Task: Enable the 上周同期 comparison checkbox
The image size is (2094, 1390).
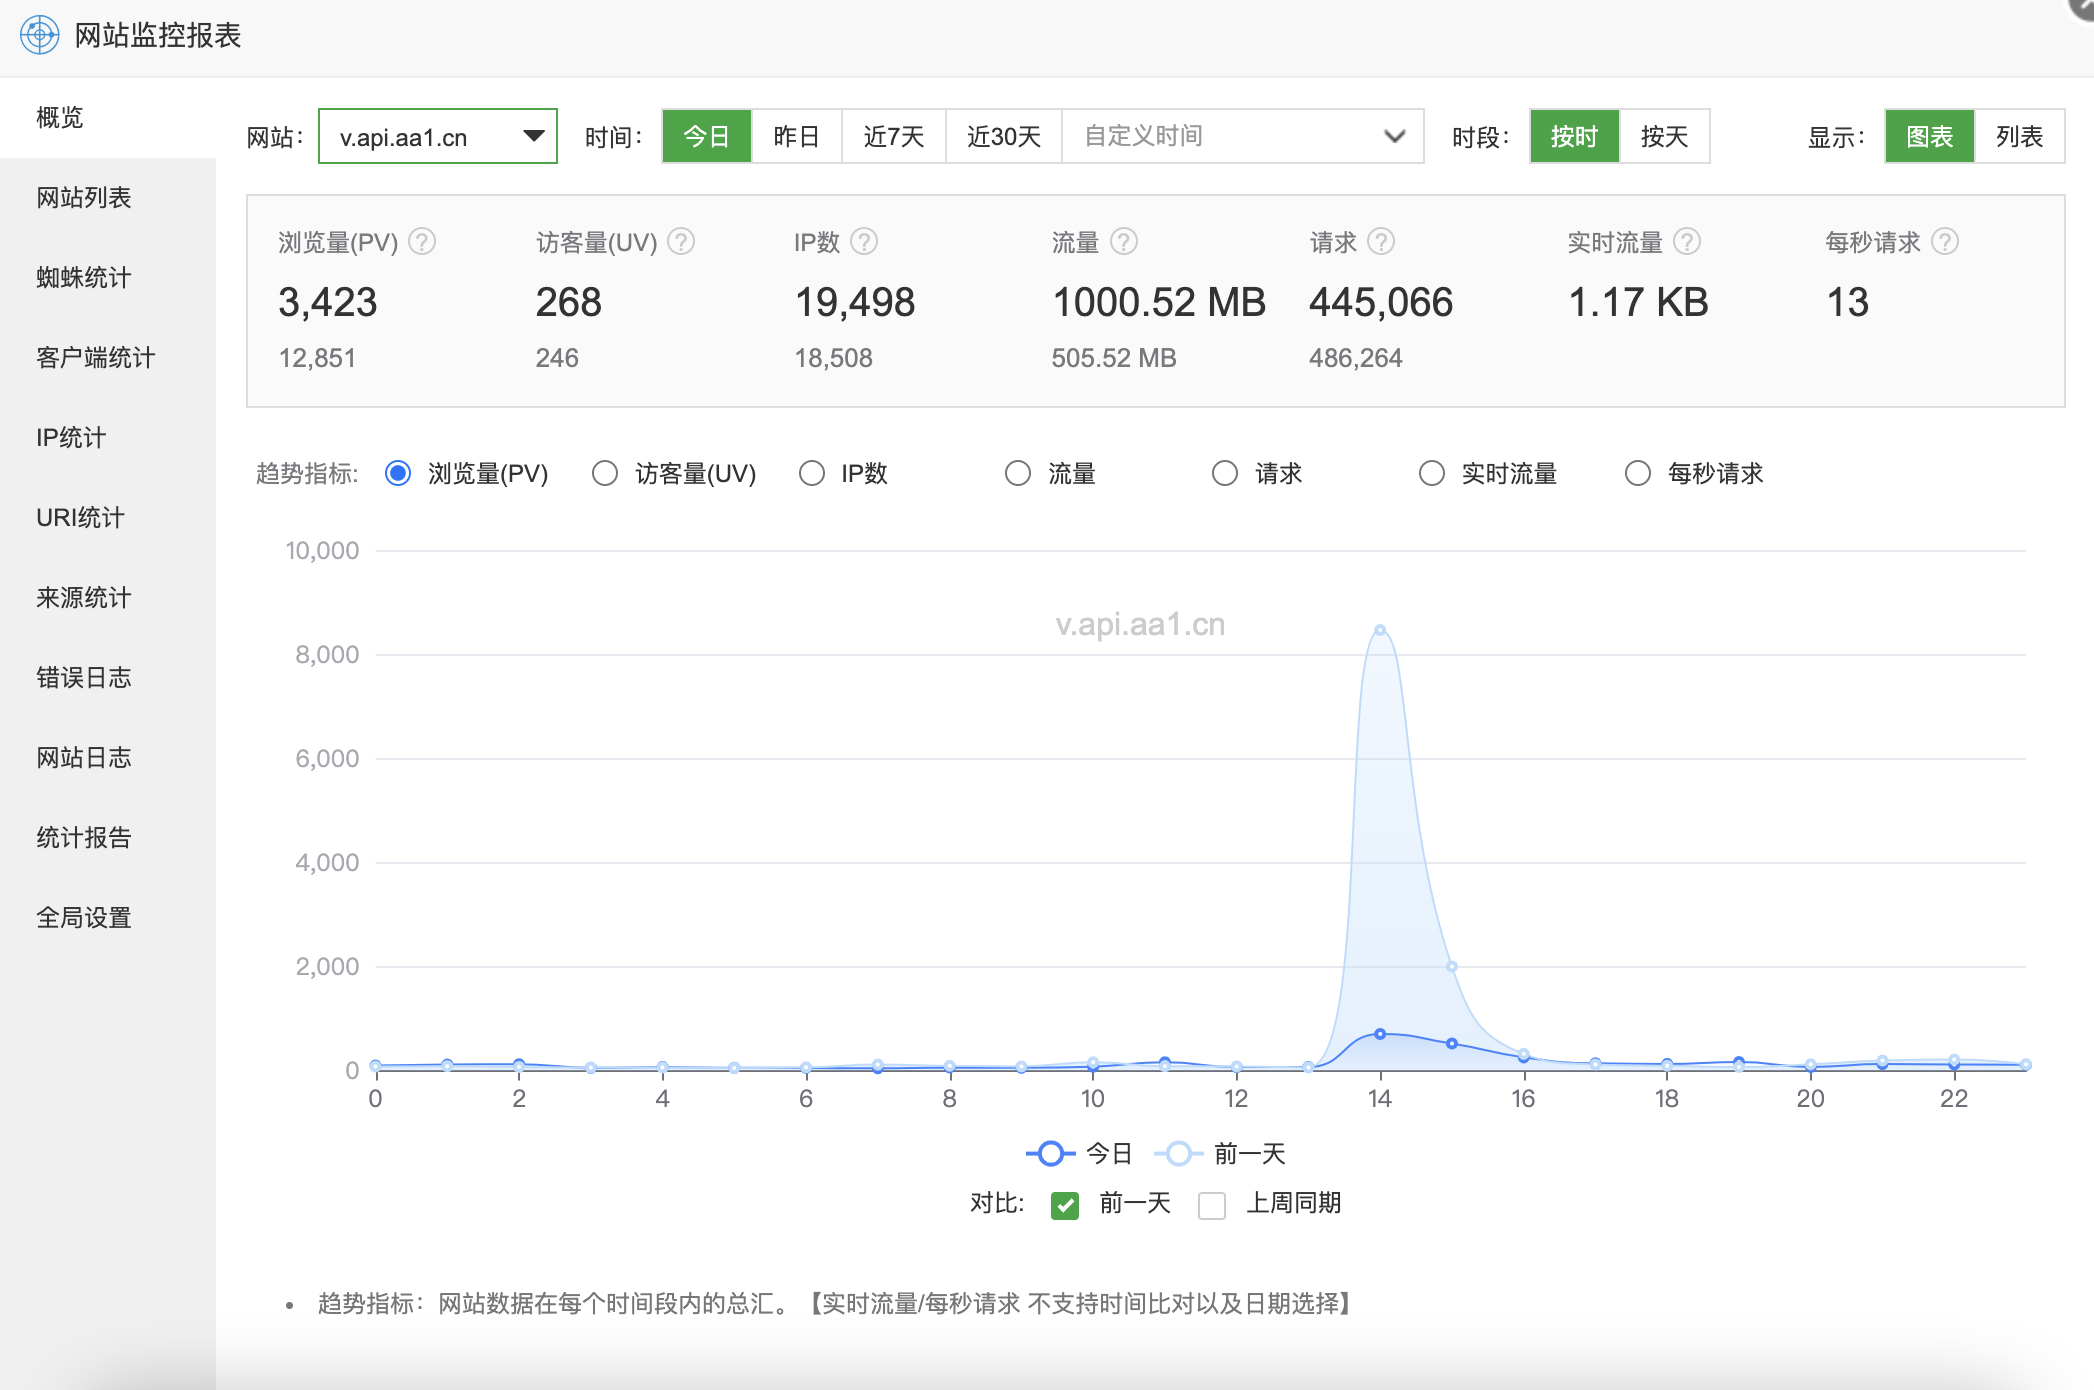Action: 1212,1205
